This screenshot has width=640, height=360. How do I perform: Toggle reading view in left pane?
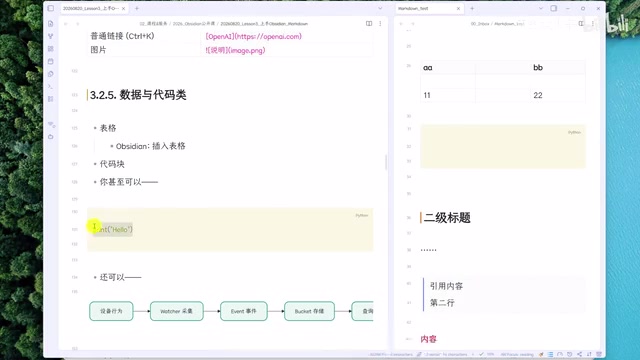[369, 24]
